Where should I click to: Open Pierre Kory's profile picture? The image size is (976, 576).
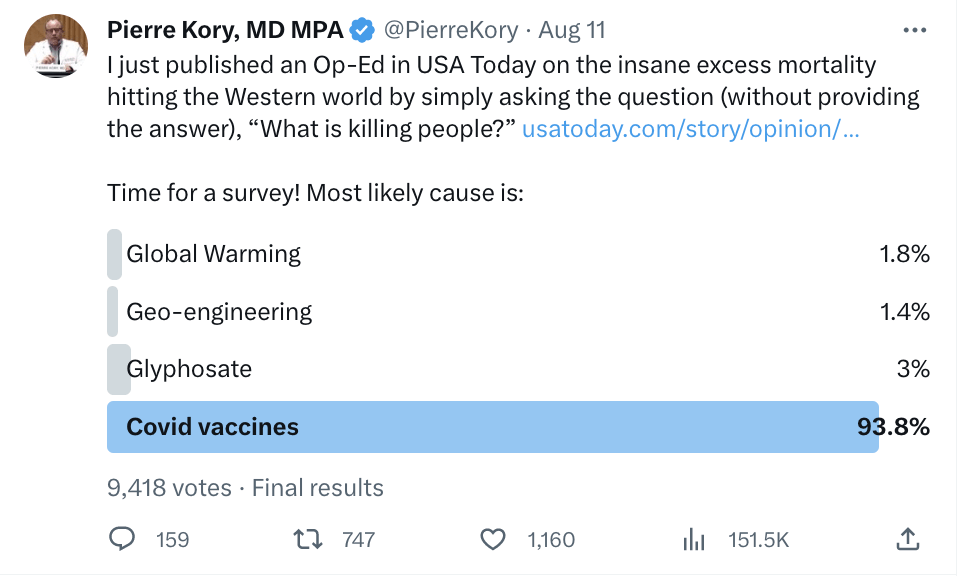[x=55, y=46]
